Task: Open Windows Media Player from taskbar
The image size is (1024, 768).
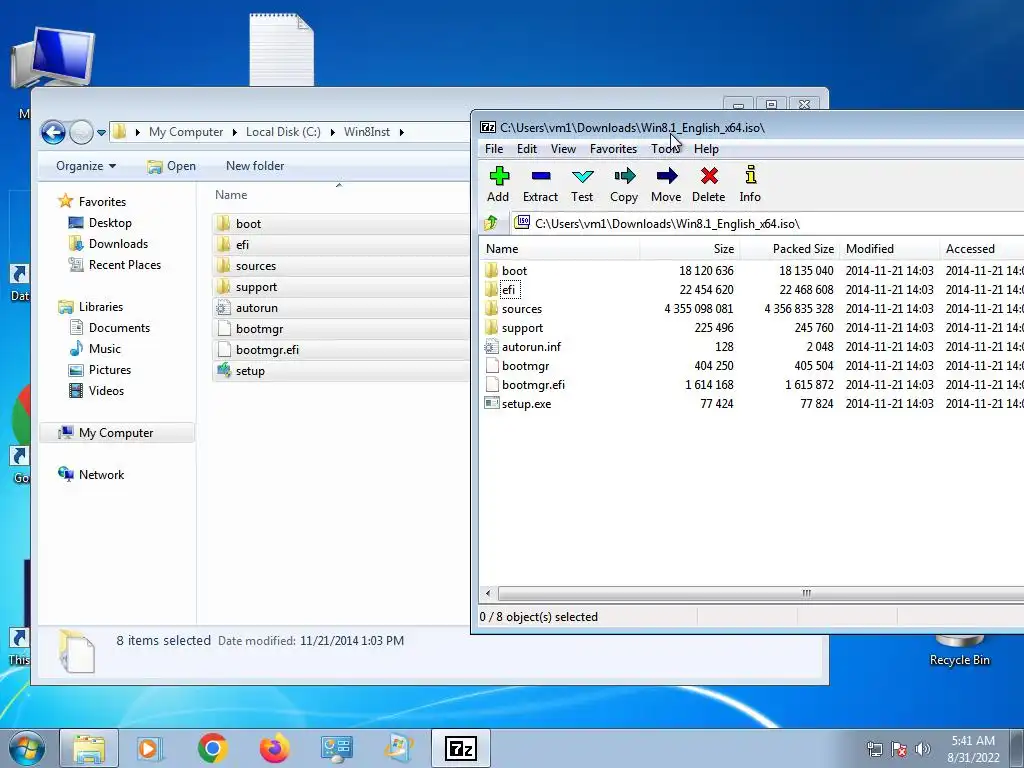Action: [x=150, y=748]
